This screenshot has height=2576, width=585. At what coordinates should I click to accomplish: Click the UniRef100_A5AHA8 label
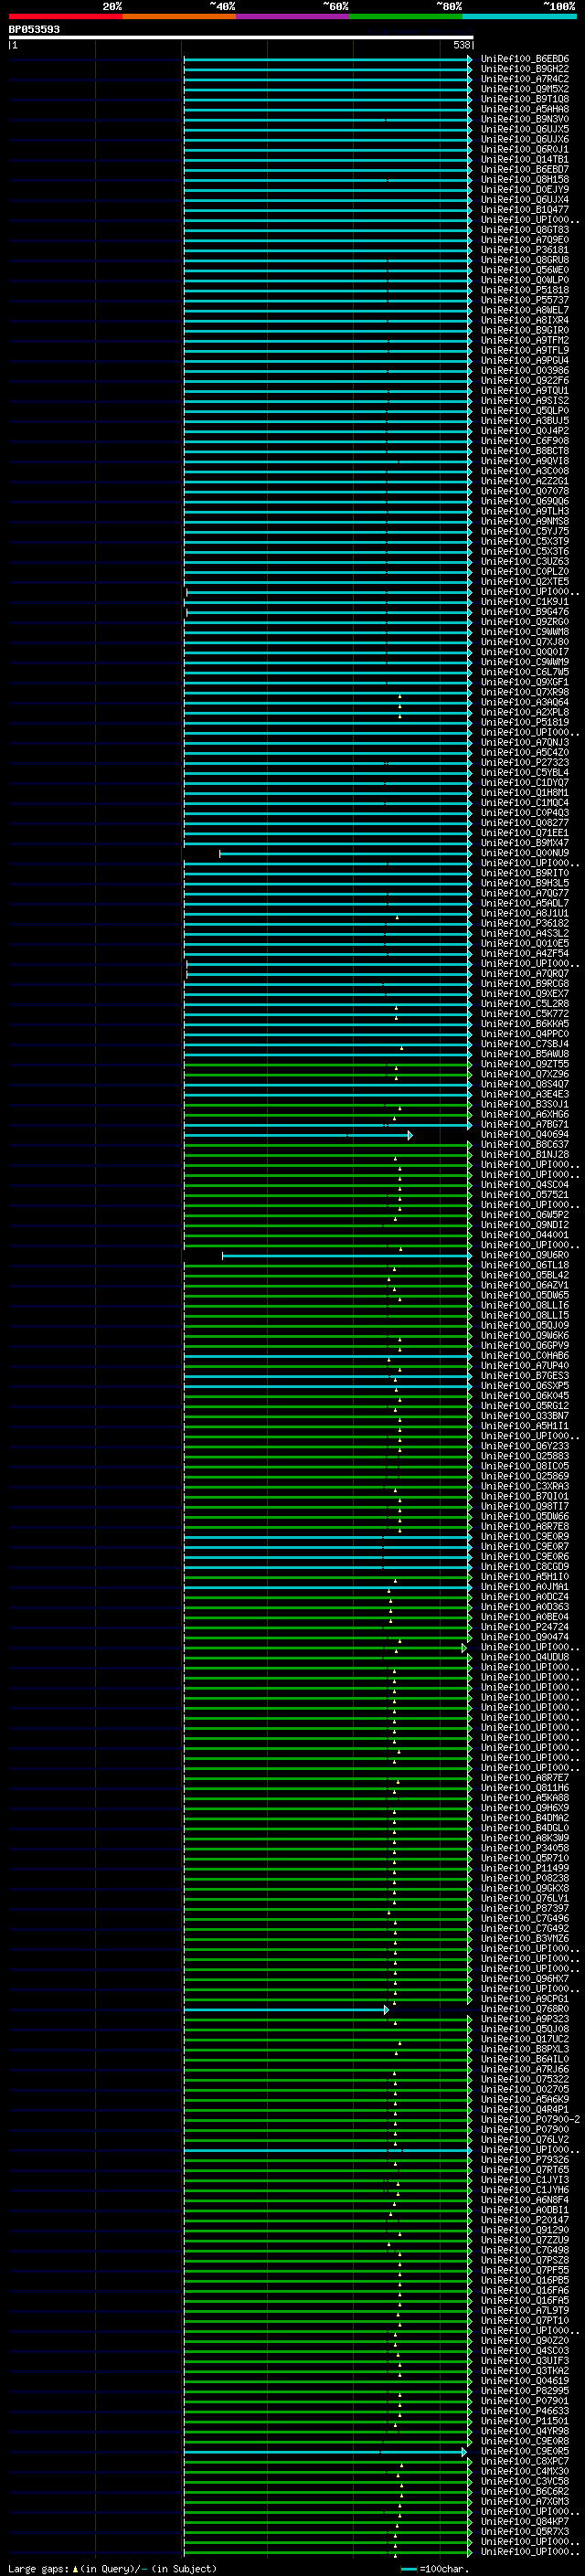(525, 109)
